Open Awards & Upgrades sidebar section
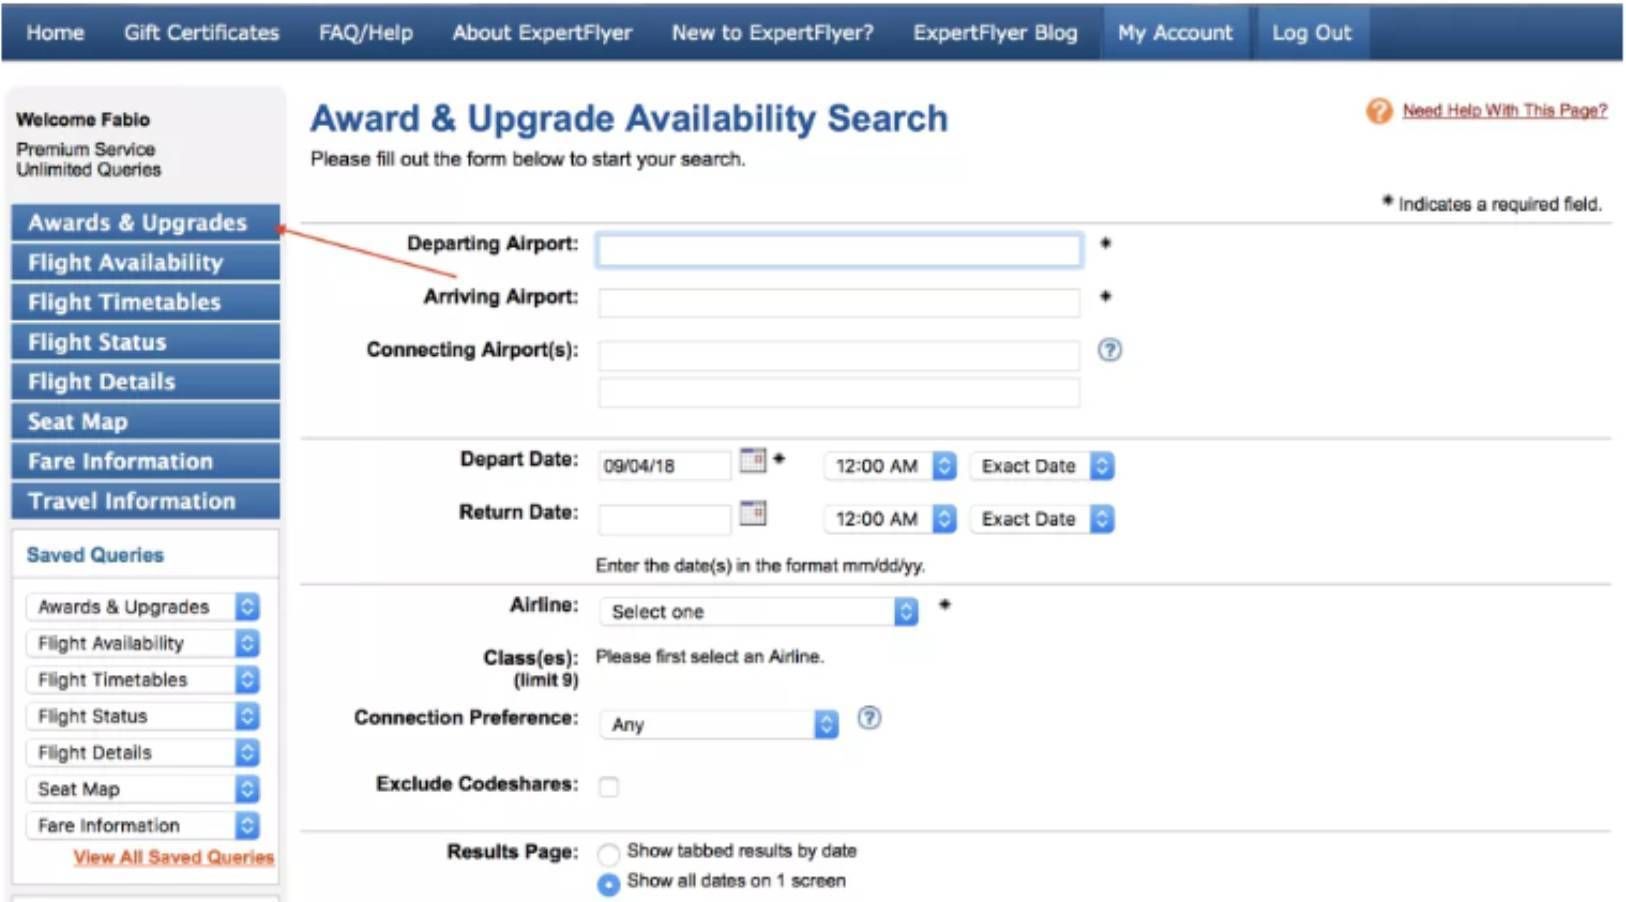 (x=145, y=222)
